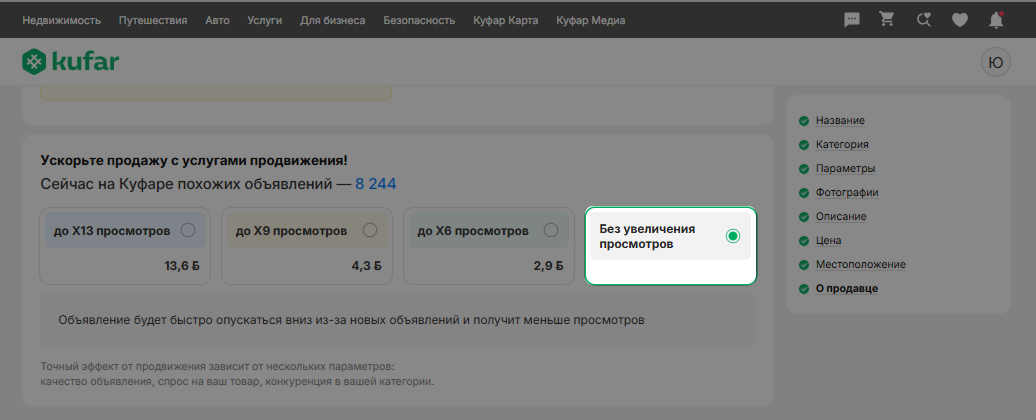1036x420 pixels.
Task: Click the Kufar logo
Action: (x=70, y=62)
